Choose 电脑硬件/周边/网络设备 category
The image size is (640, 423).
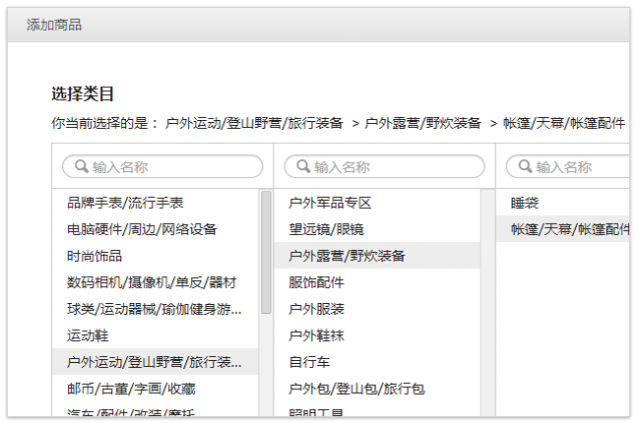coord(142,229)
